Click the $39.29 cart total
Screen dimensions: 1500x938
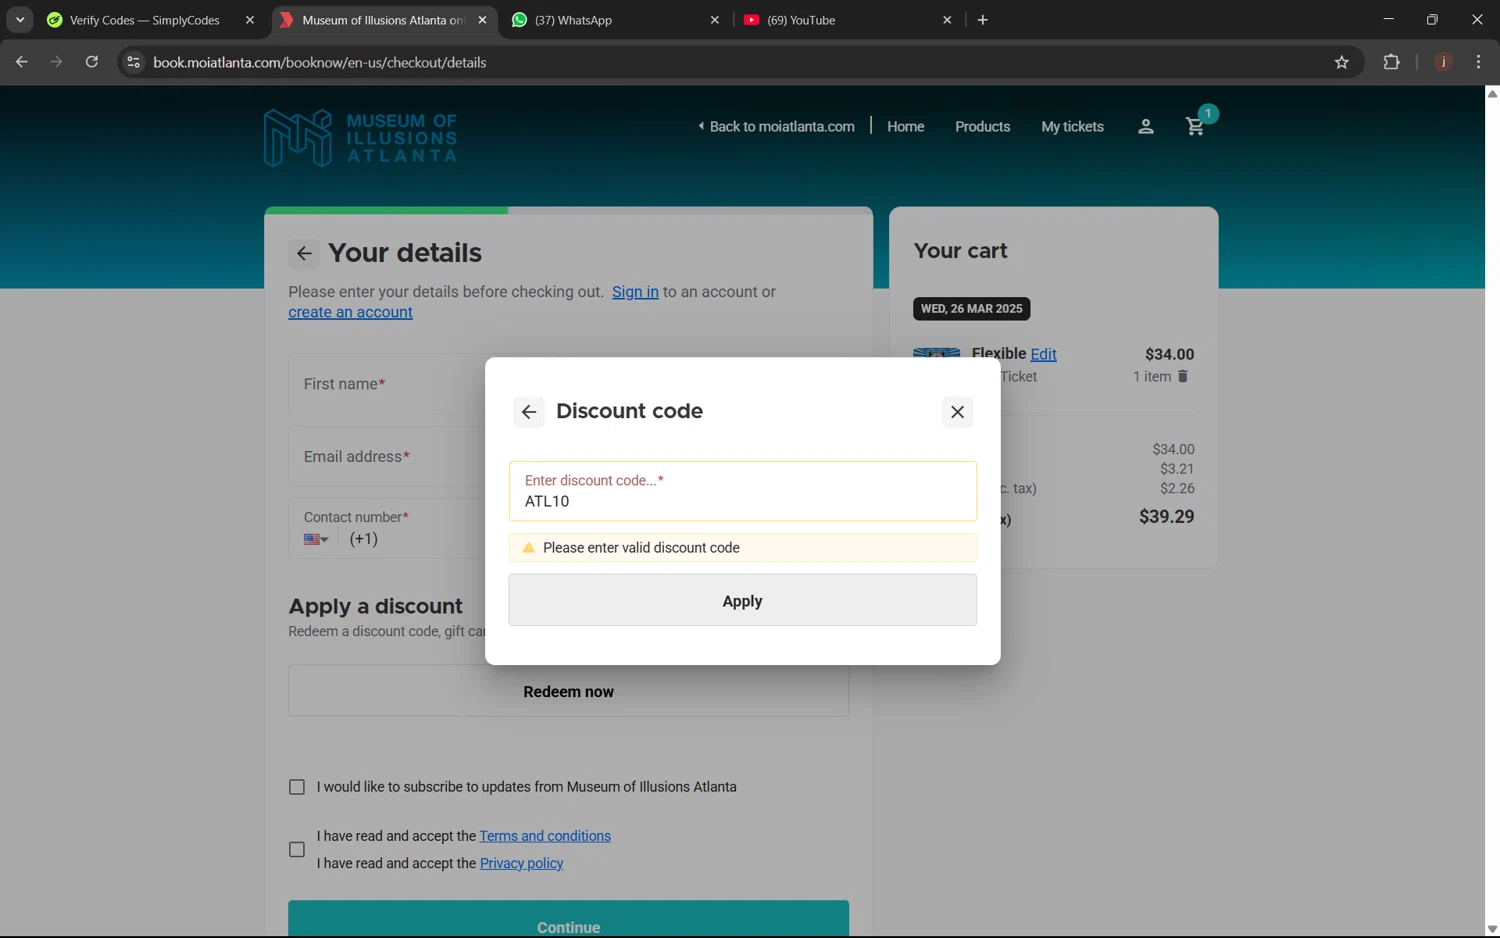coord(1167,517)
